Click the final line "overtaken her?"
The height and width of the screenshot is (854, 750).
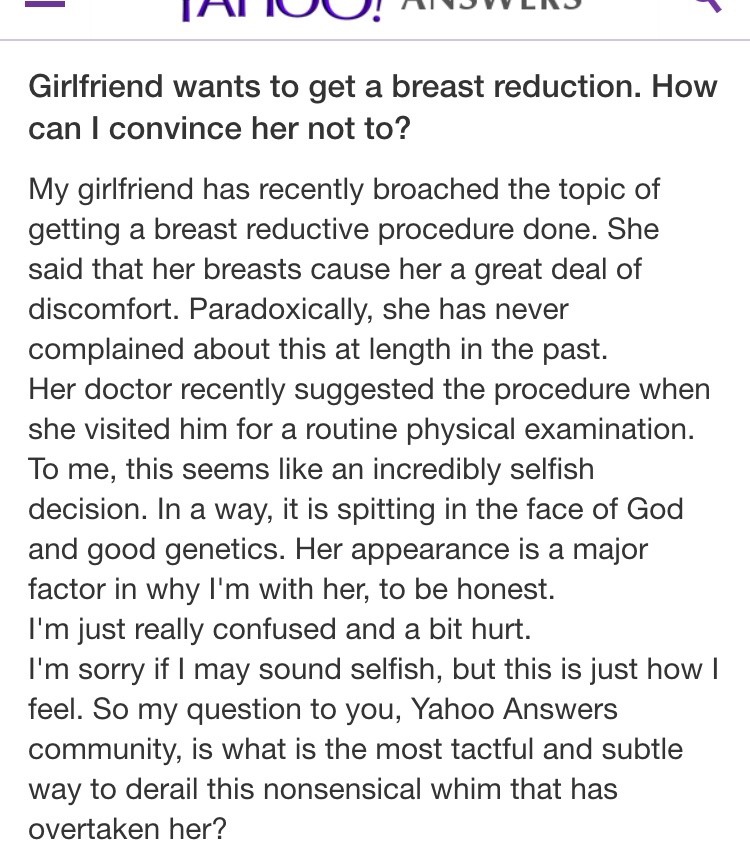[x=127, y=830]
